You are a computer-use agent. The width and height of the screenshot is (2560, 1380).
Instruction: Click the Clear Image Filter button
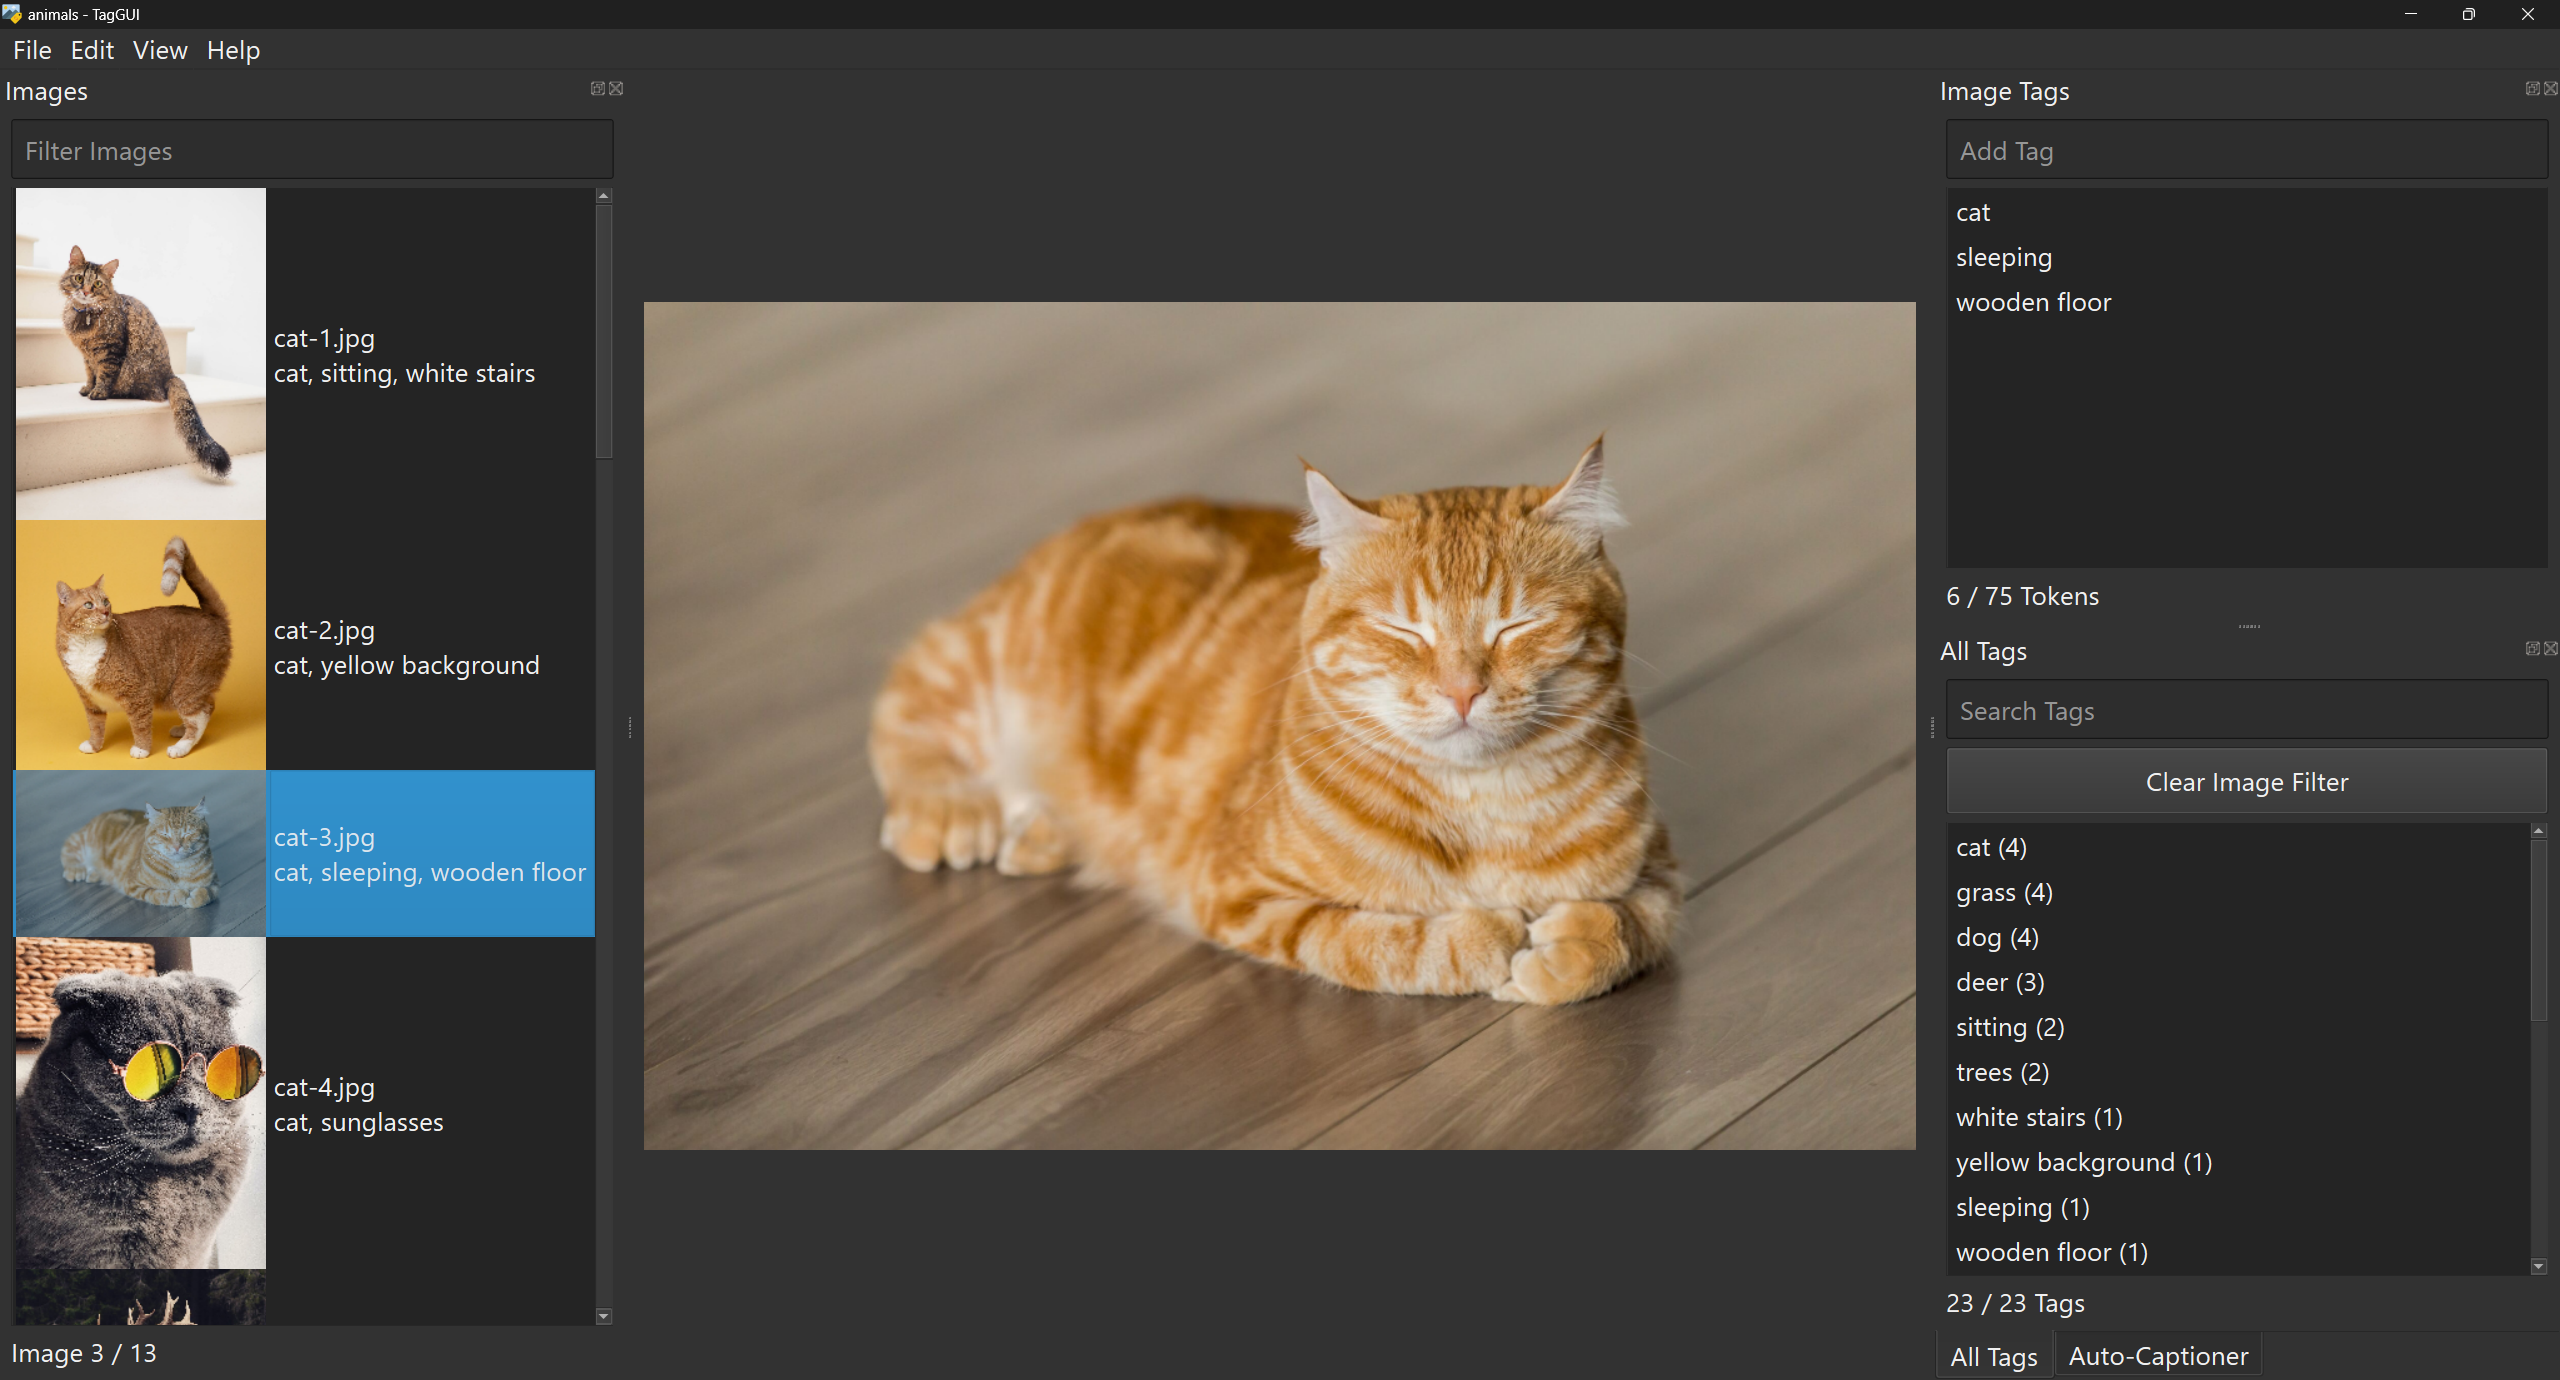pyautogui.click(x=2246, y=782)
